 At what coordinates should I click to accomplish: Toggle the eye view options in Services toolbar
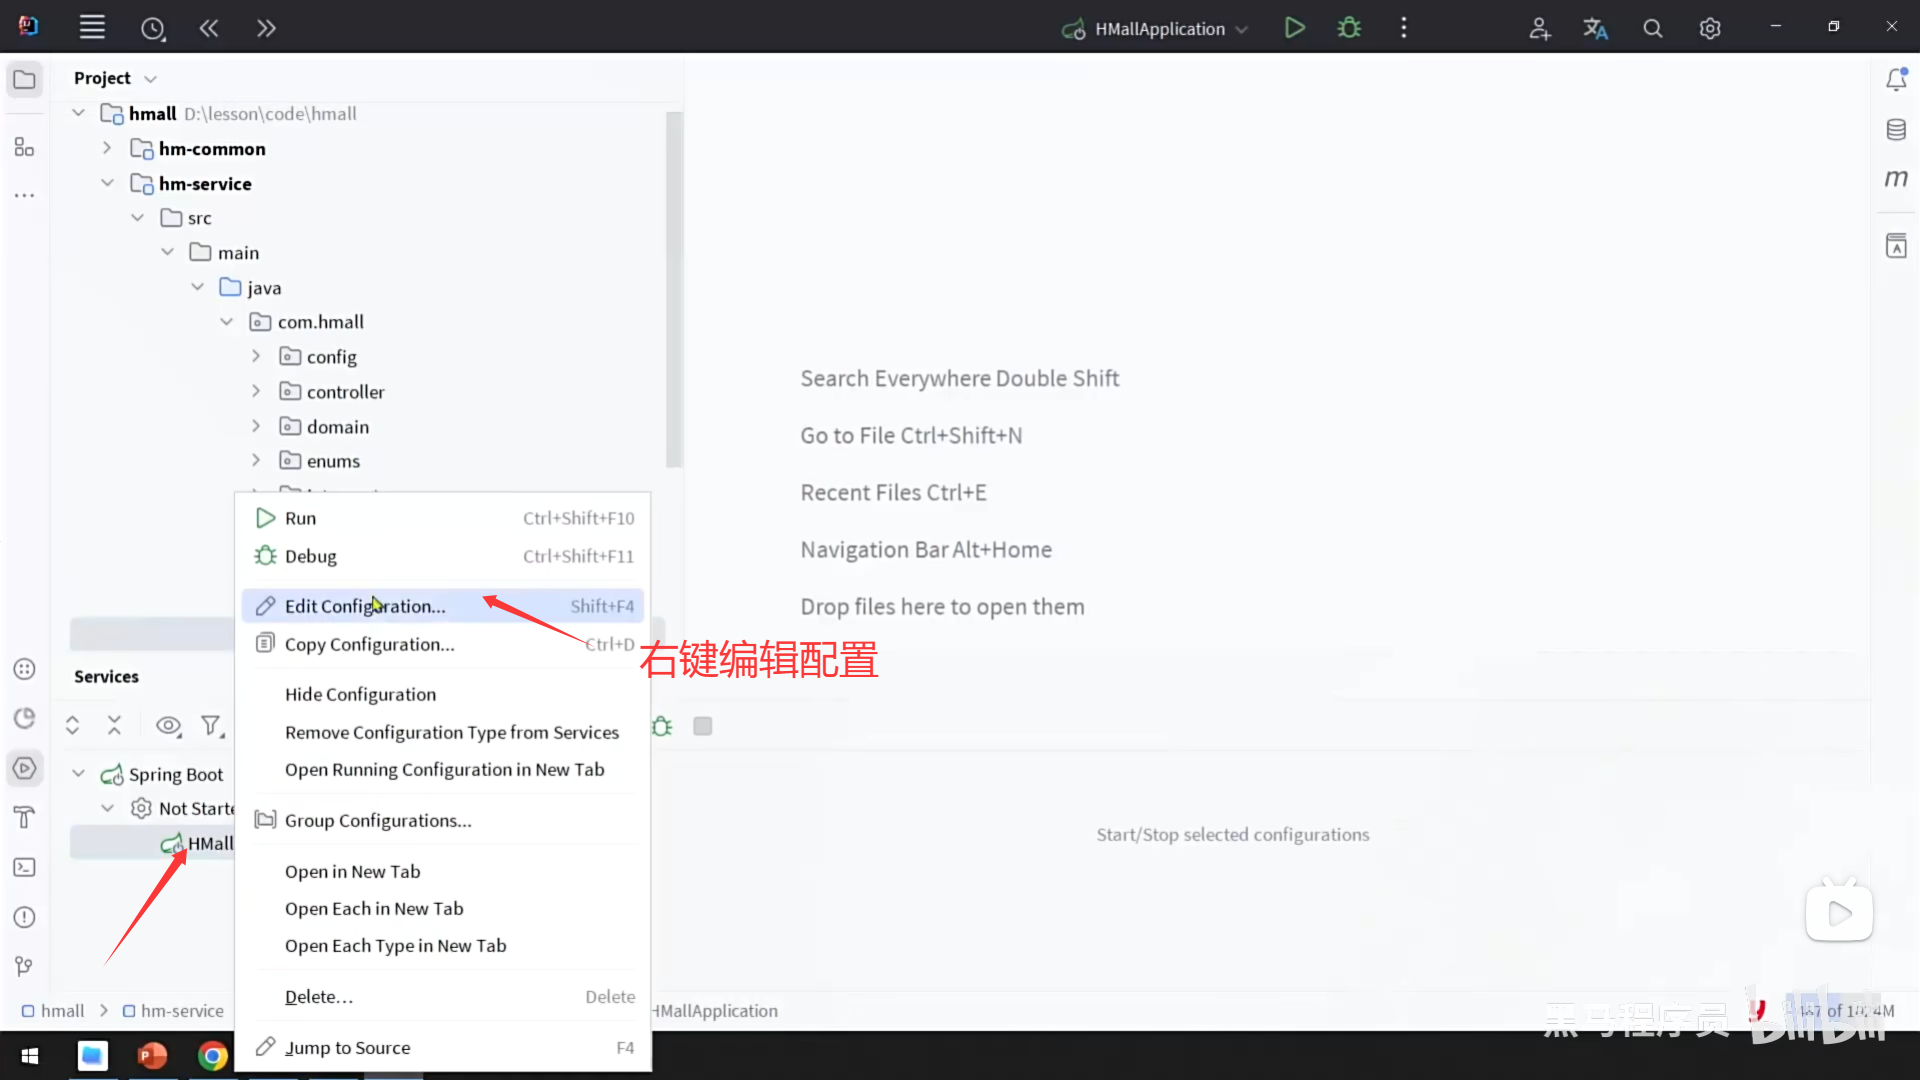pos(168,726)
